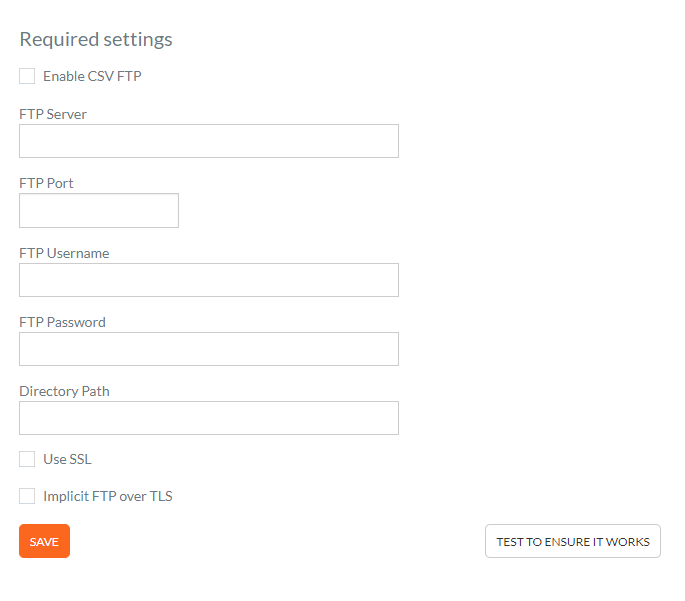Click the 'FTP Port' field label

46,183
